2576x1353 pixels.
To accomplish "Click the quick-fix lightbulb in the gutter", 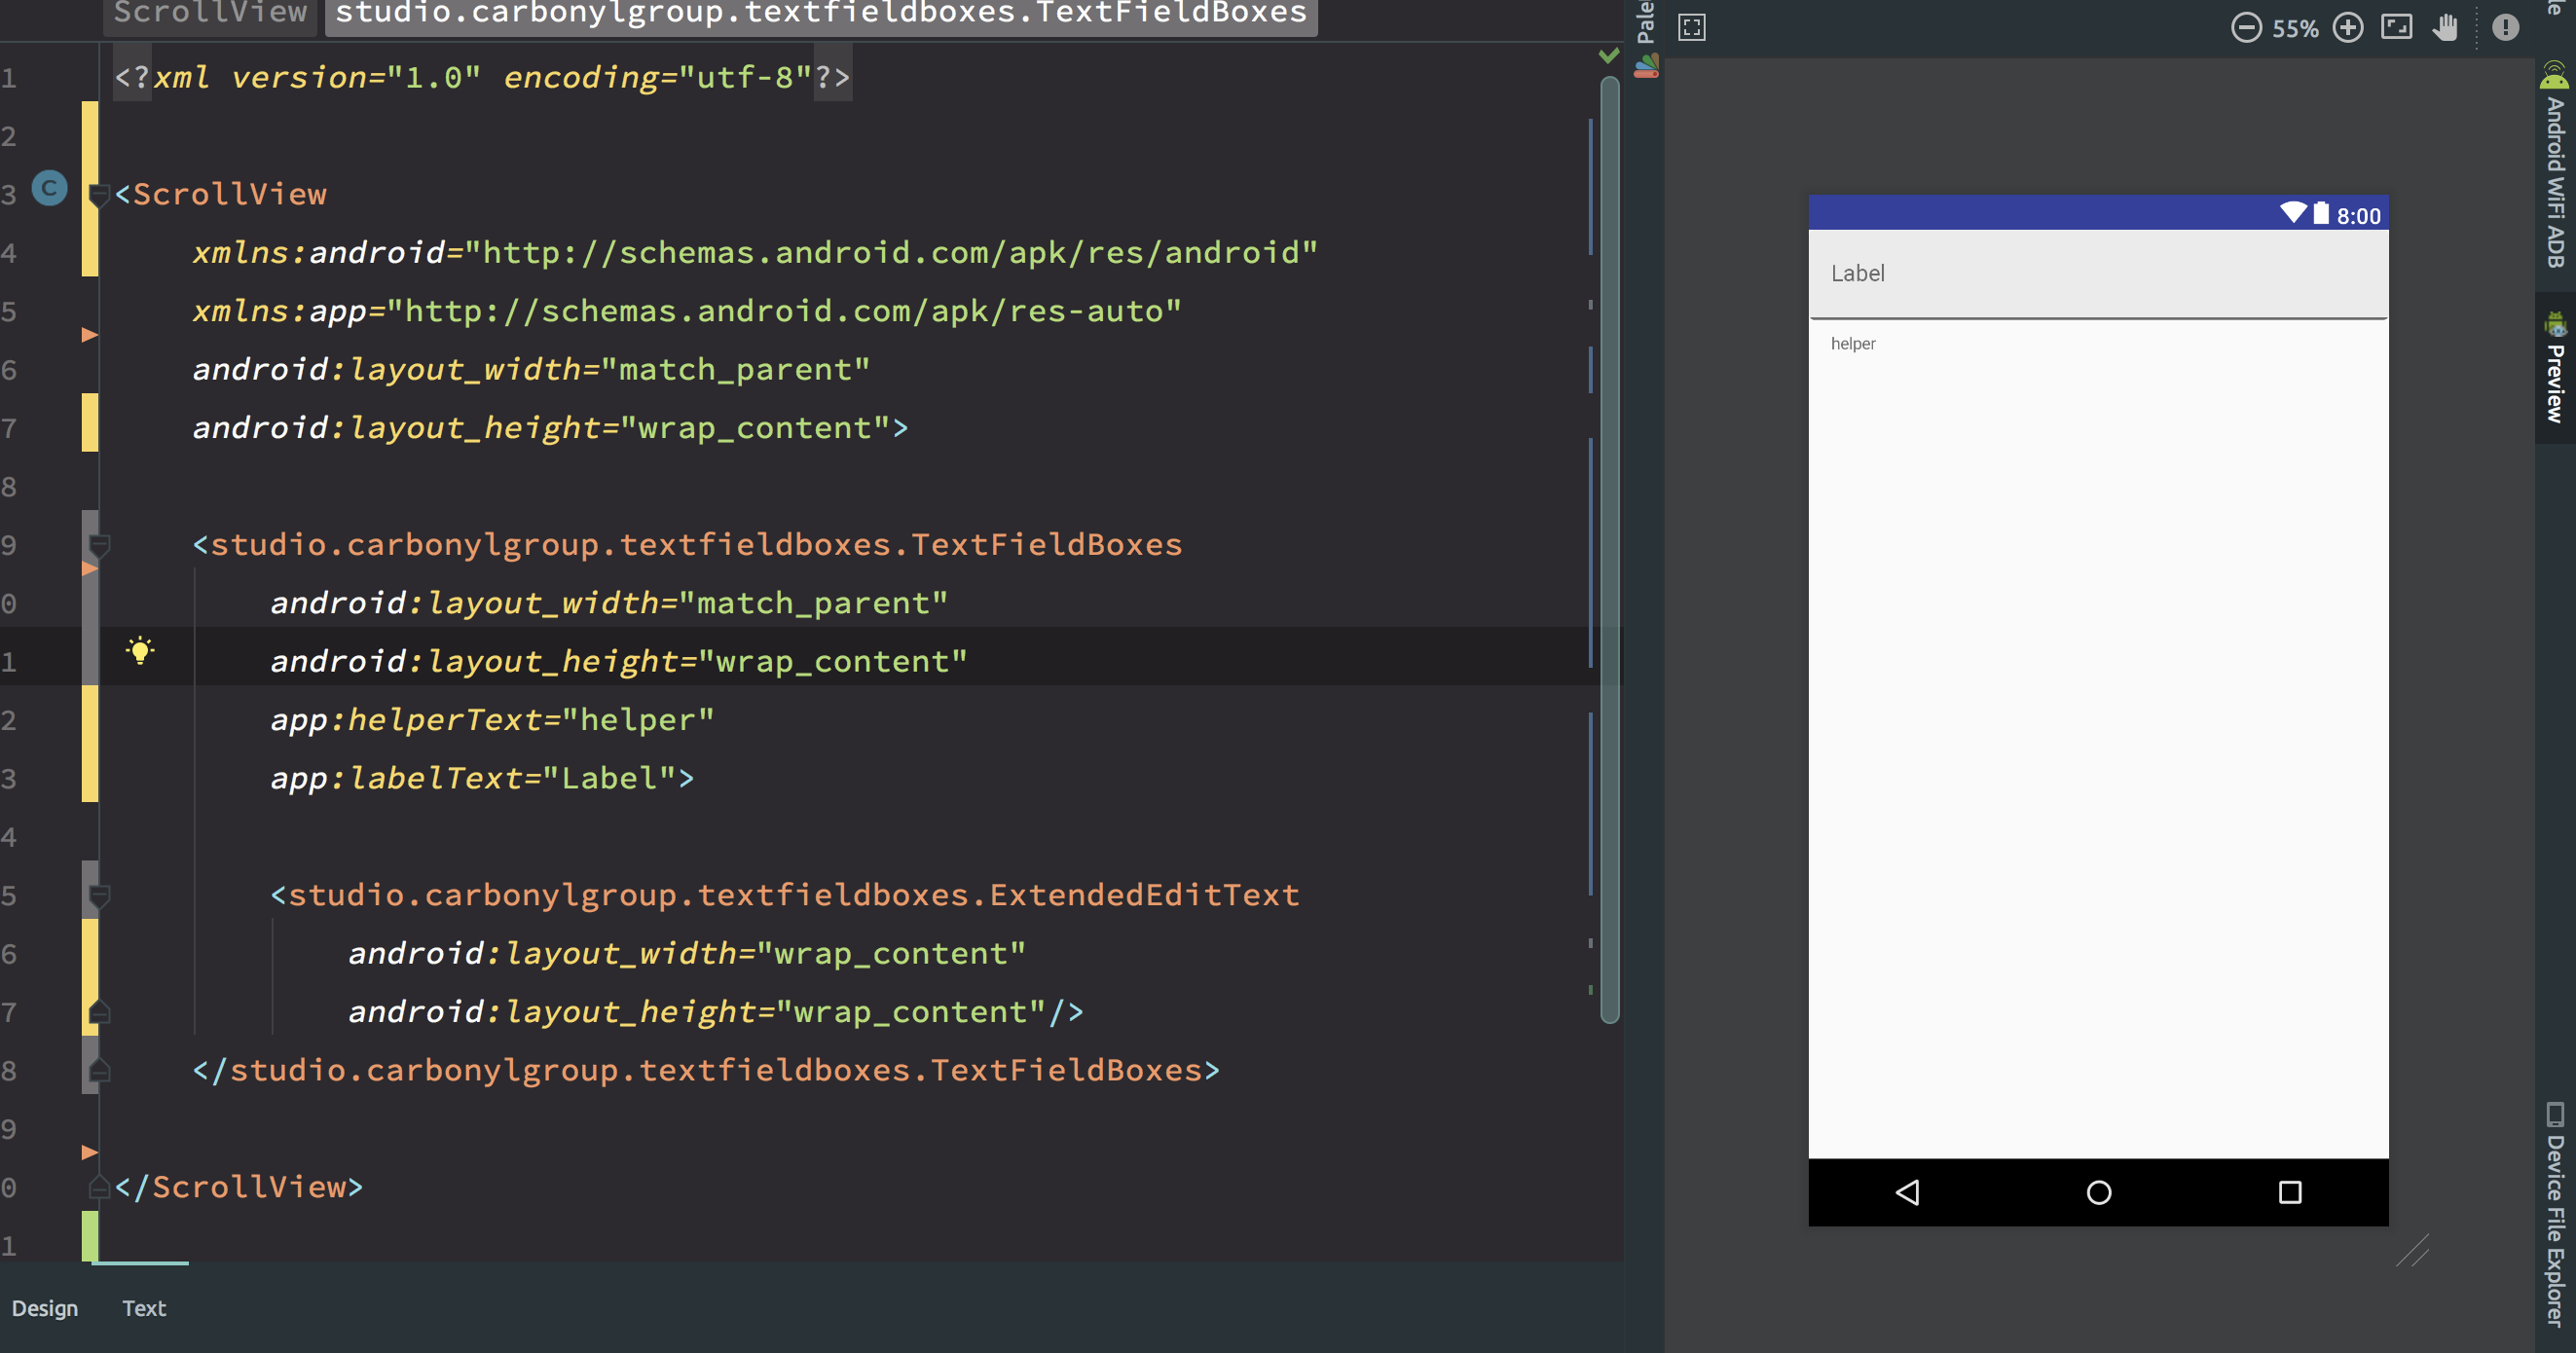I will coord(141,651).
